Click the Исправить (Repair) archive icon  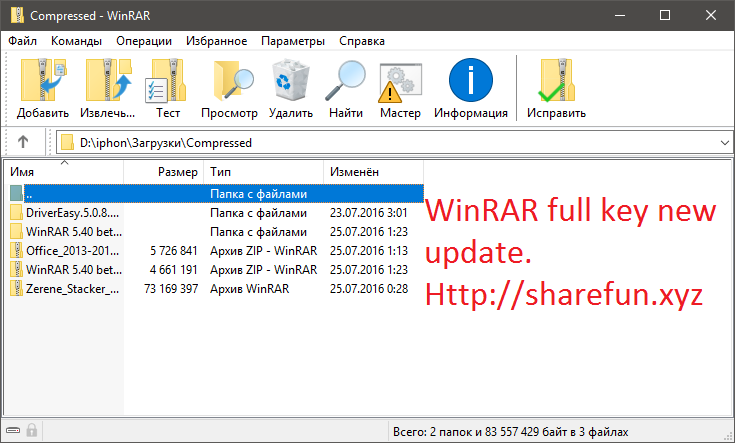[556, 80]
